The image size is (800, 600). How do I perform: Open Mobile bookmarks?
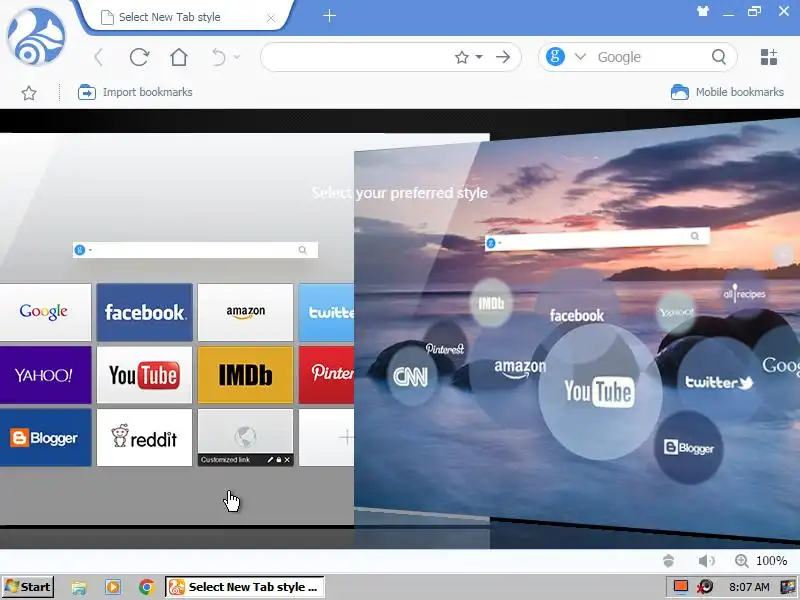point(727,92)
